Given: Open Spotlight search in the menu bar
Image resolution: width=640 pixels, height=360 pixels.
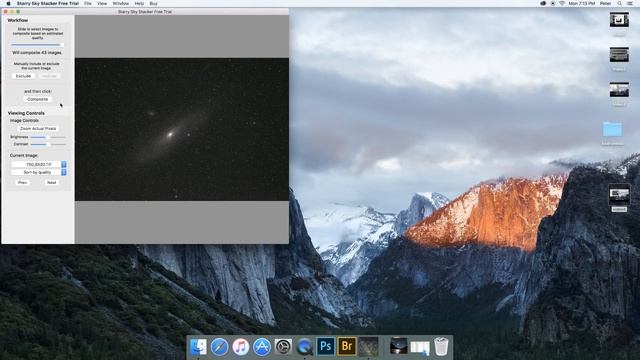Looking at the screenshot, I should coord(620,3).
